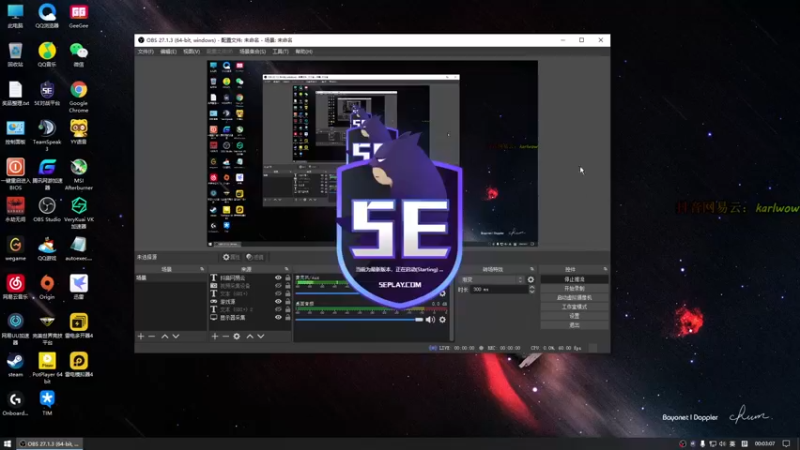Open the OBS Studio desktop shortcut
This screenshot has width=800, height=450.
point(47,210)
